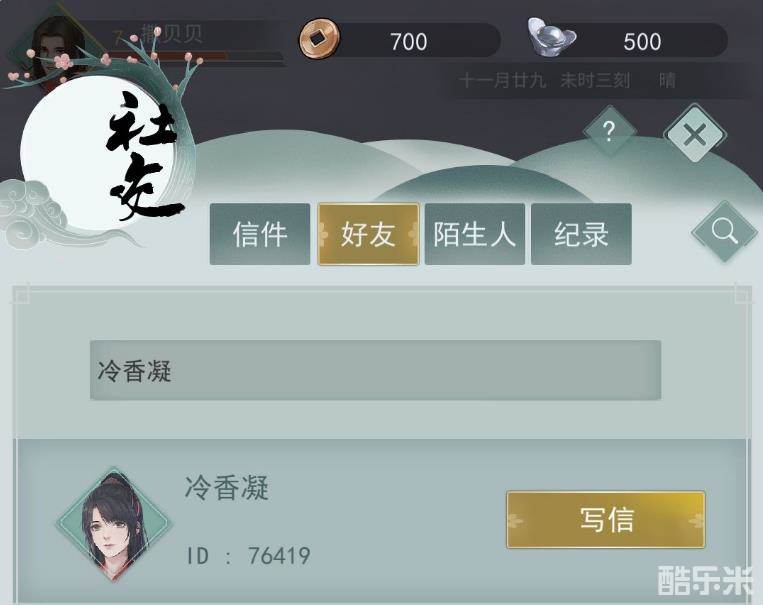
Task: Click the magnifier search icon
Action: (725, 232)
